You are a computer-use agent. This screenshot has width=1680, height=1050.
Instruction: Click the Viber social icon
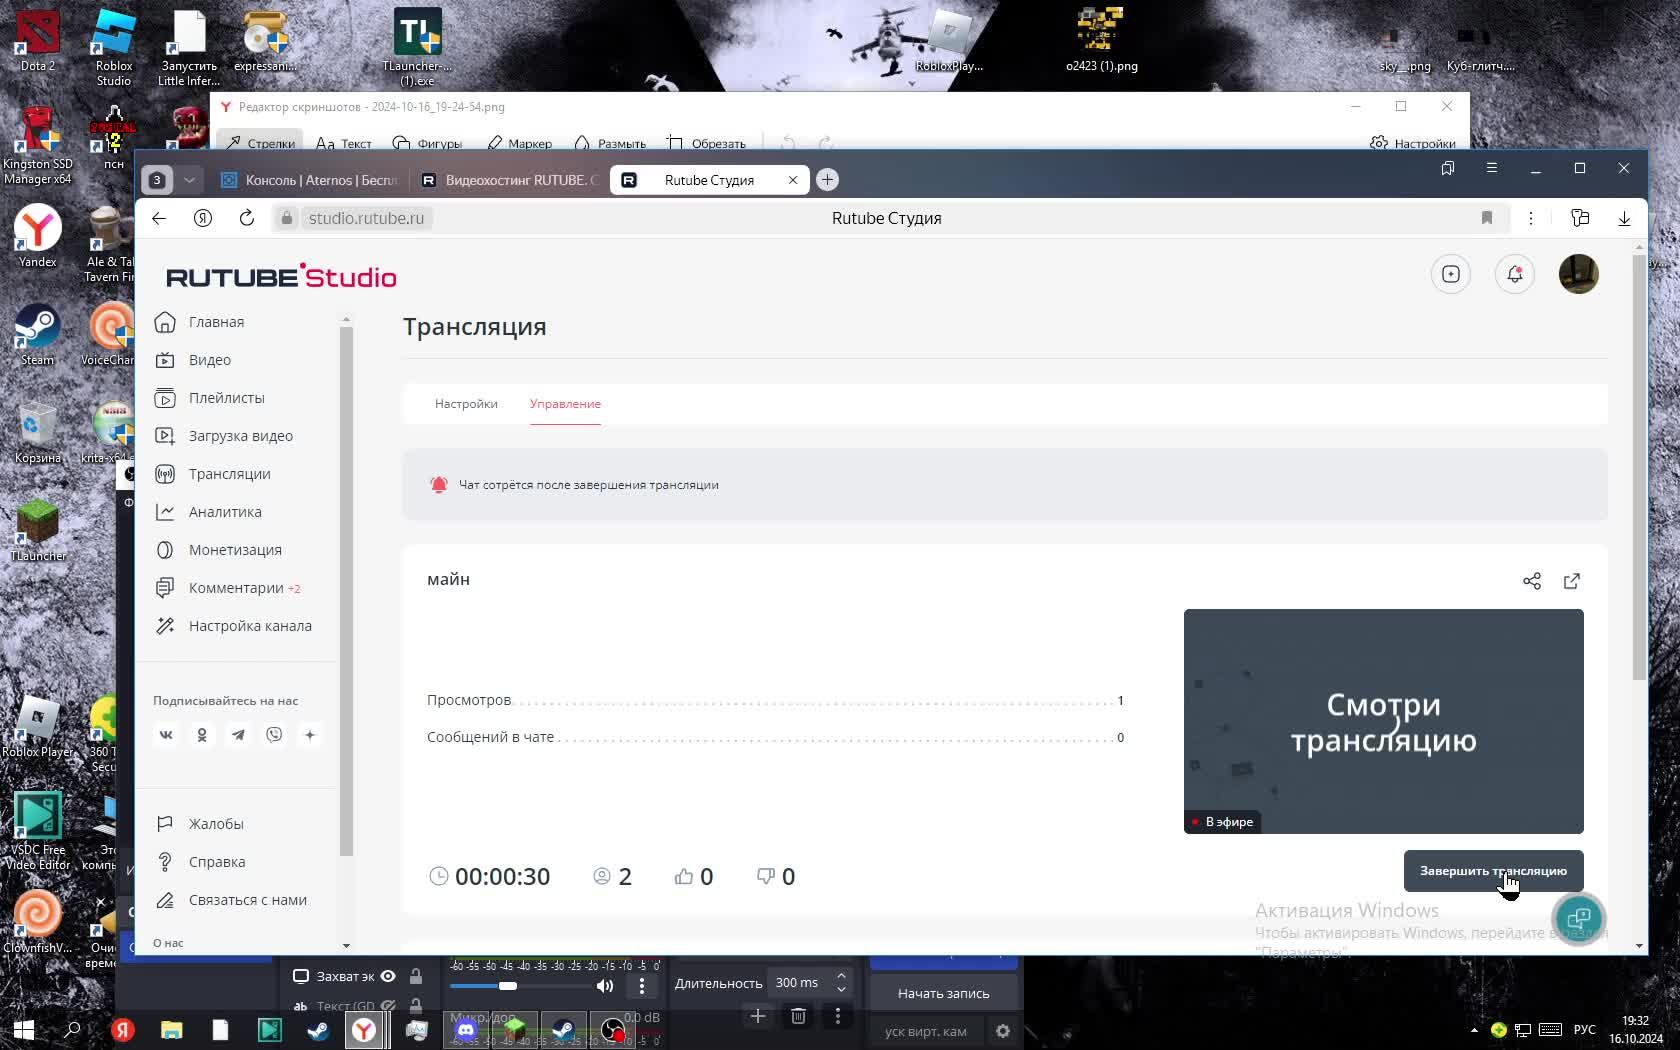point(274,735)
